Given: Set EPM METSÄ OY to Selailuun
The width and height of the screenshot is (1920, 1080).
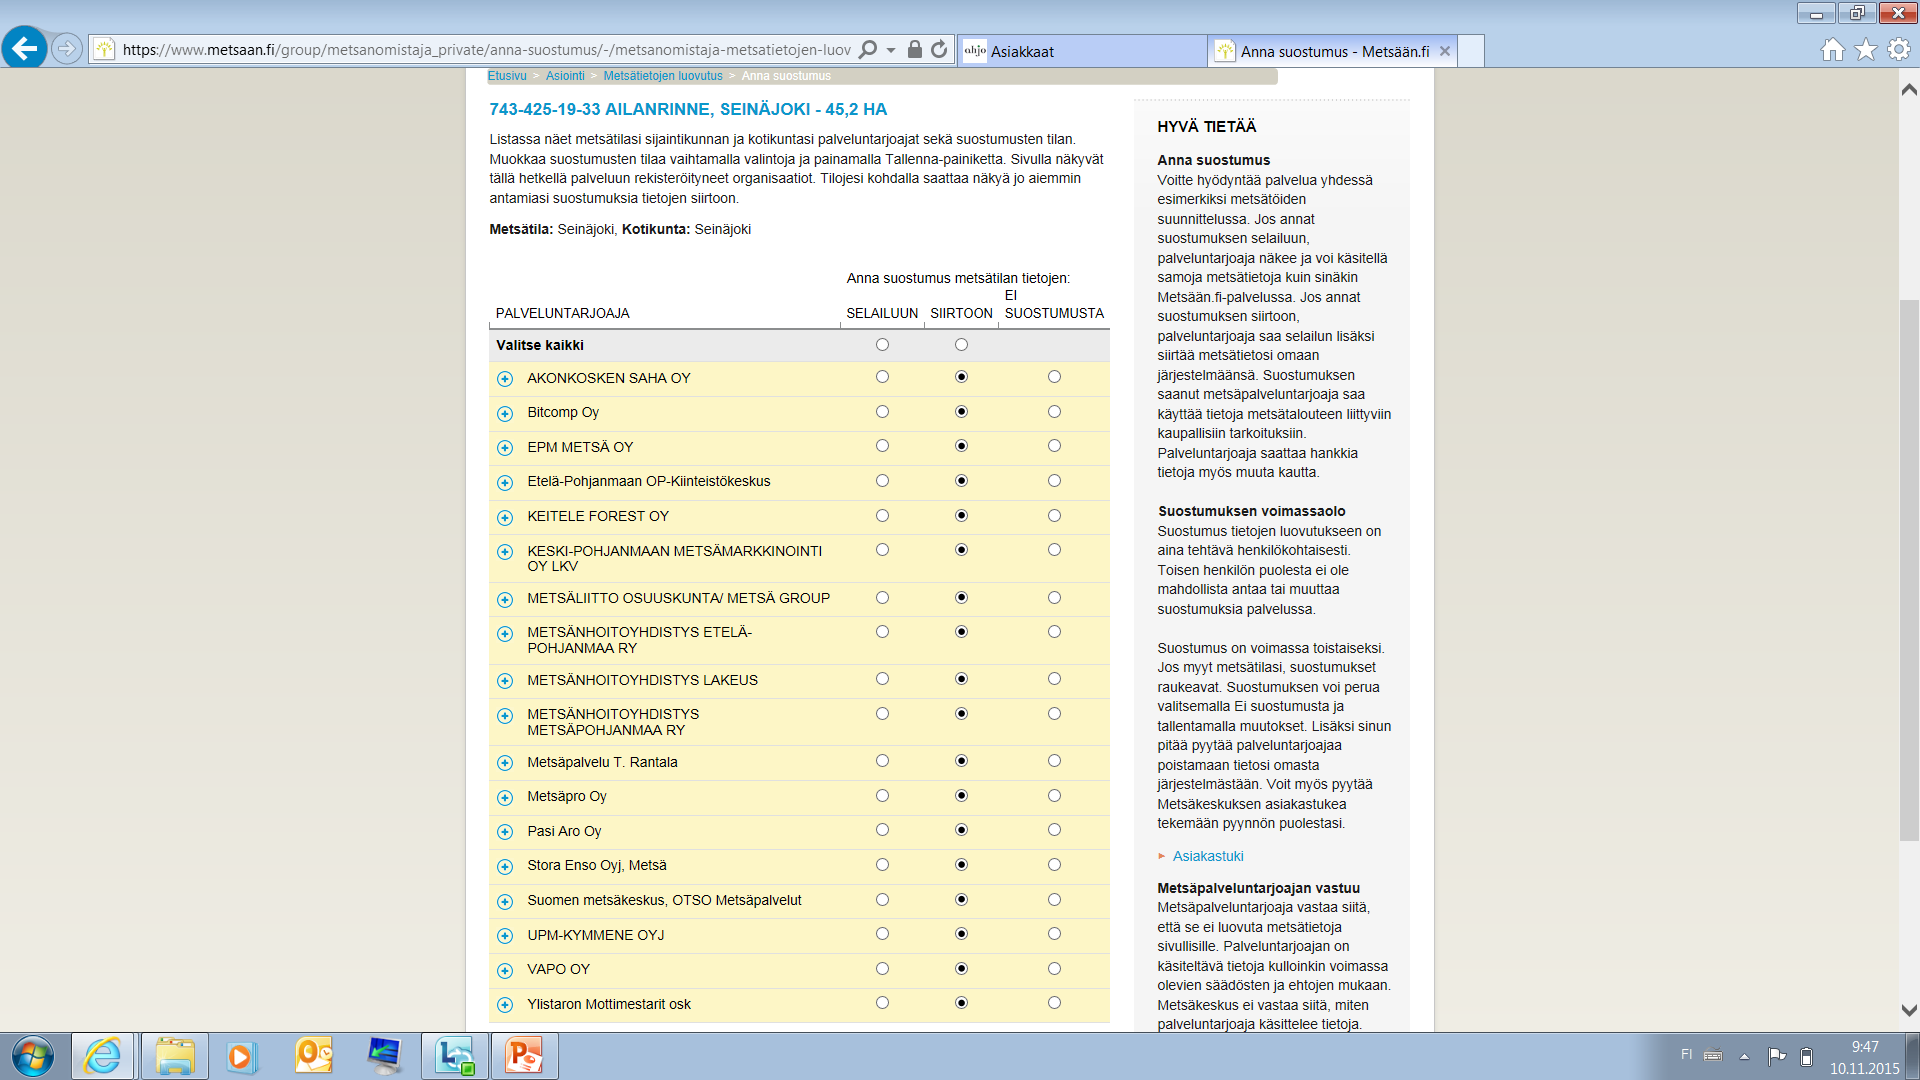Looking at the screenshot, I should [x=882, y=446].
